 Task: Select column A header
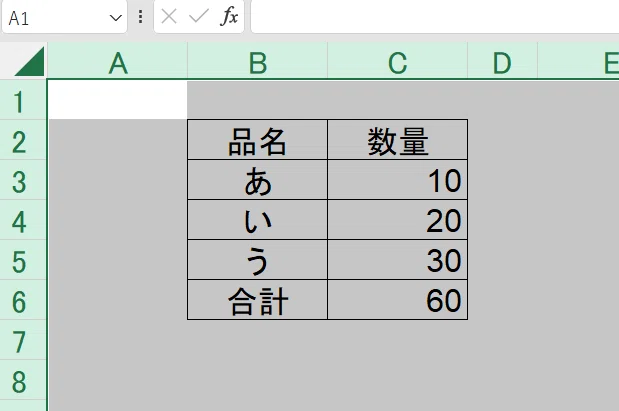(118, 62)
